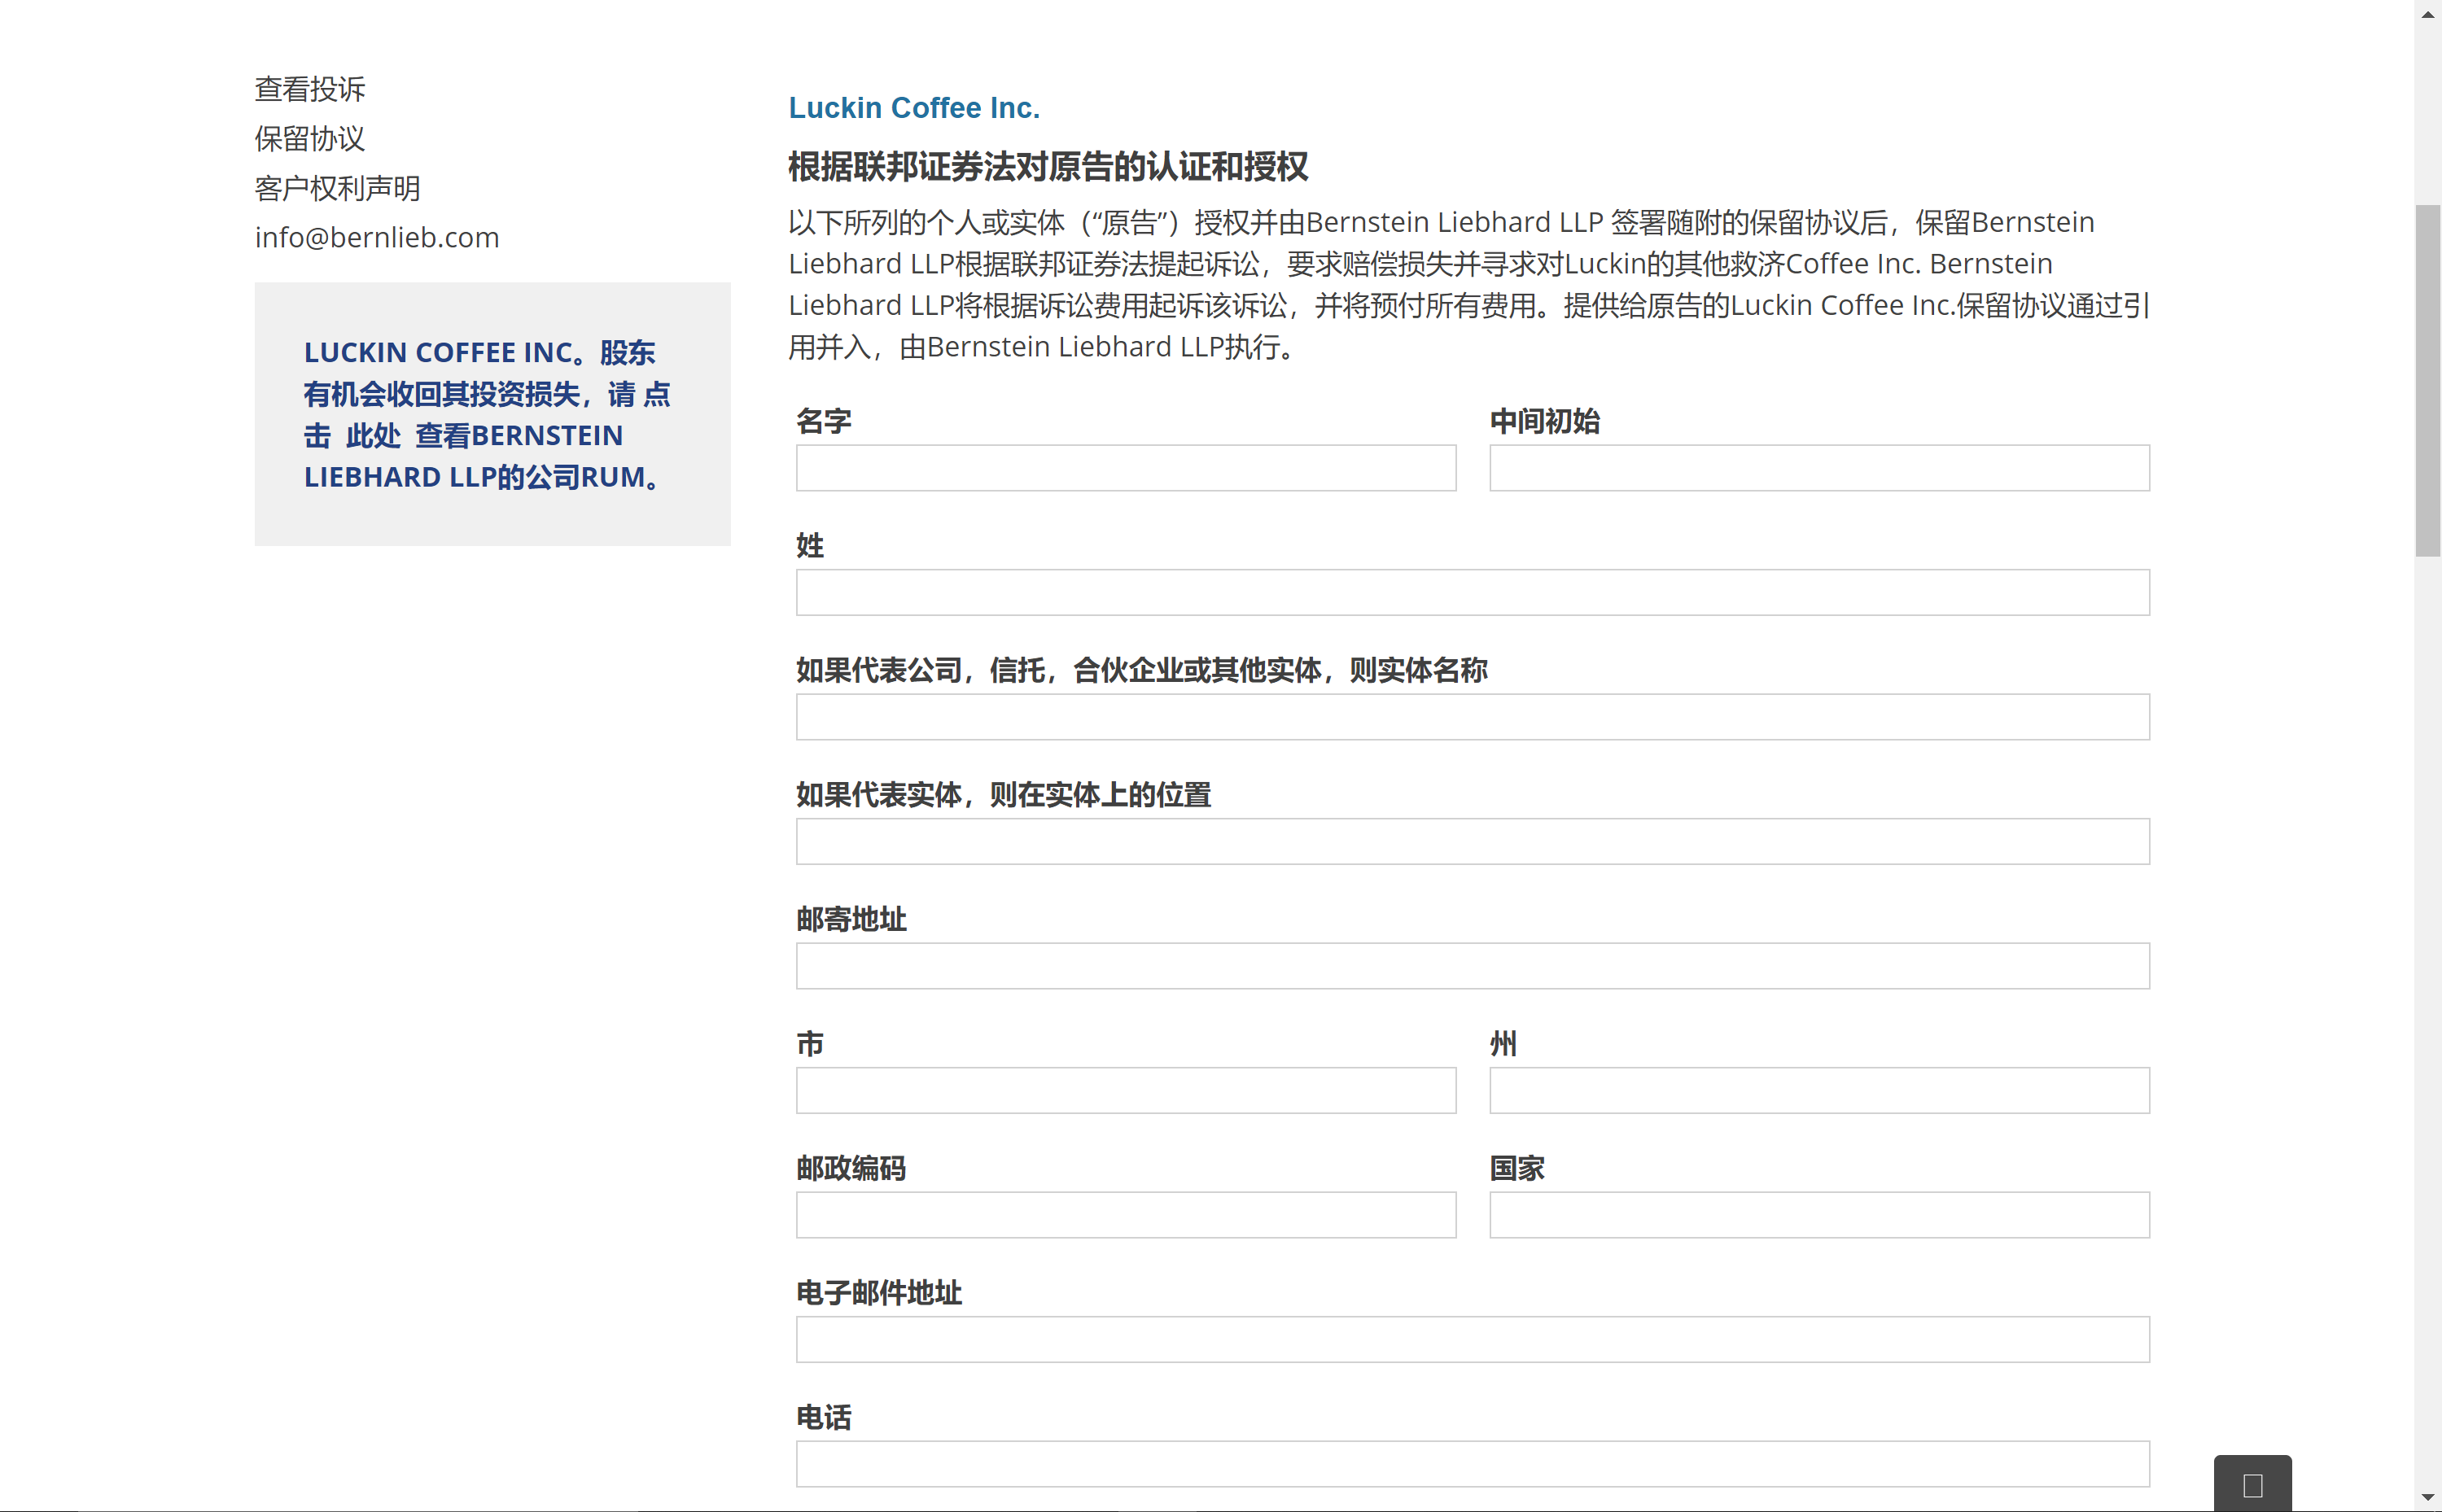This screenshot has width=2442, height=1512.
Task: Click the scrollbar up arrow
Action: (x=2428, y=14)
